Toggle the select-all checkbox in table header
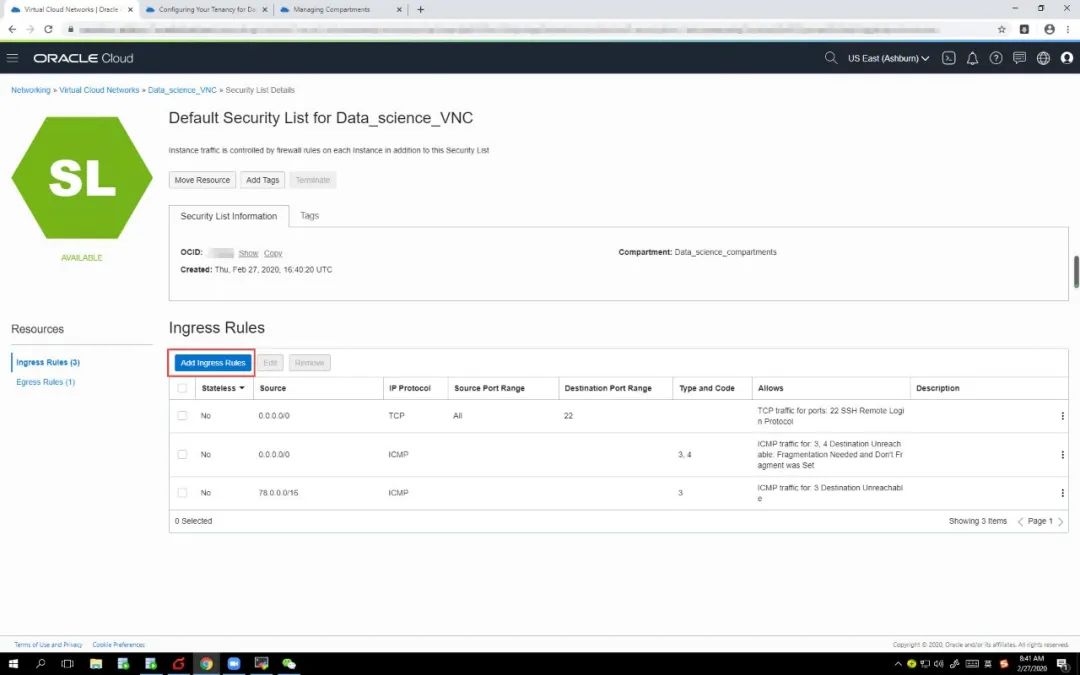The height and width of the screenshot is (675, 1080). (182, 388)
